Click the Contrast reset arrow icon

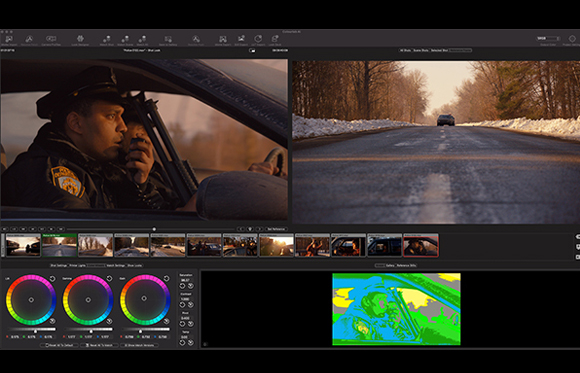click(182, 305)
